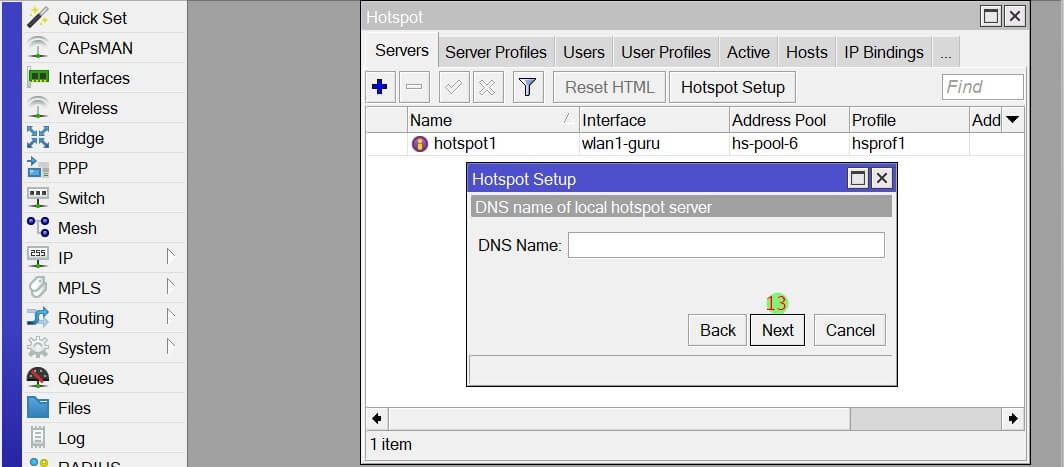1064x467 pixels.
Task: Open Queues from the sidebar
Action: coord(85,378)
